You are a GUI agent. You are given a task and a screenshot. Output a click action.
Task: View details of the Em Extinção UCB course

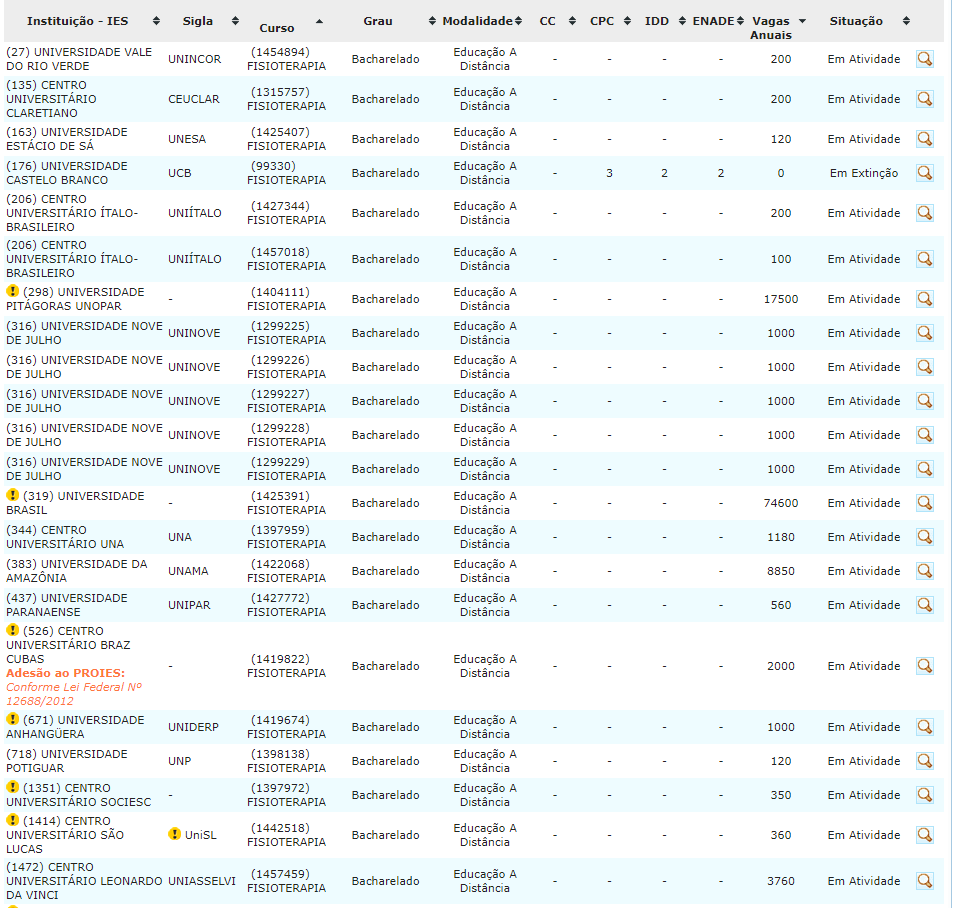click(924, 173)
